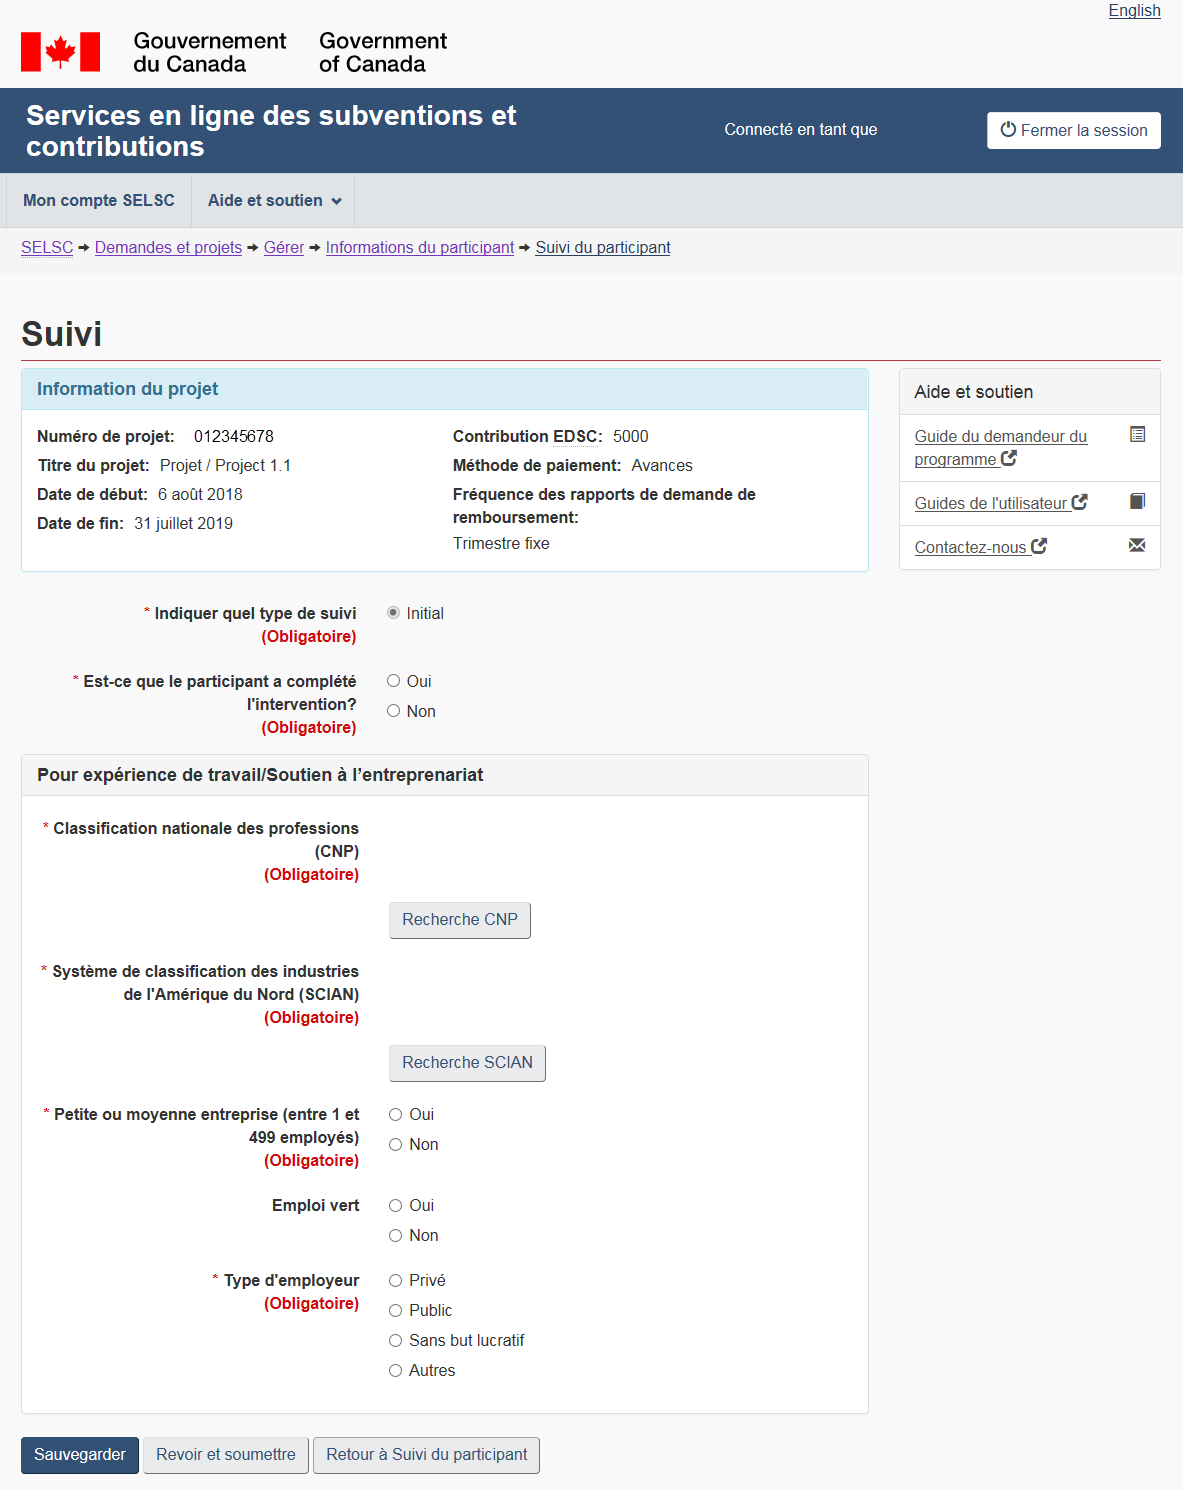
Task: Open Mon compte SELSC menu item
Action: click(99, 201)
